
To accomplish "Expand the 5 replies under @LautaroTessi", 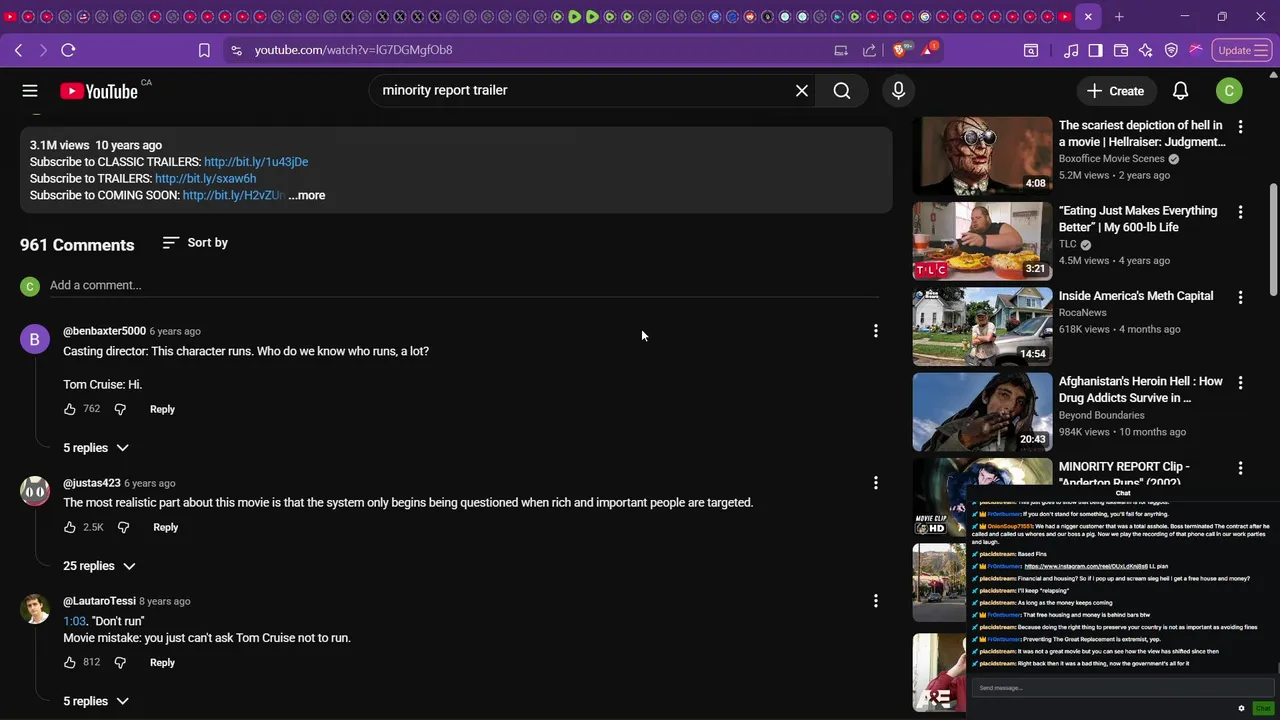I will pos(96,701).
